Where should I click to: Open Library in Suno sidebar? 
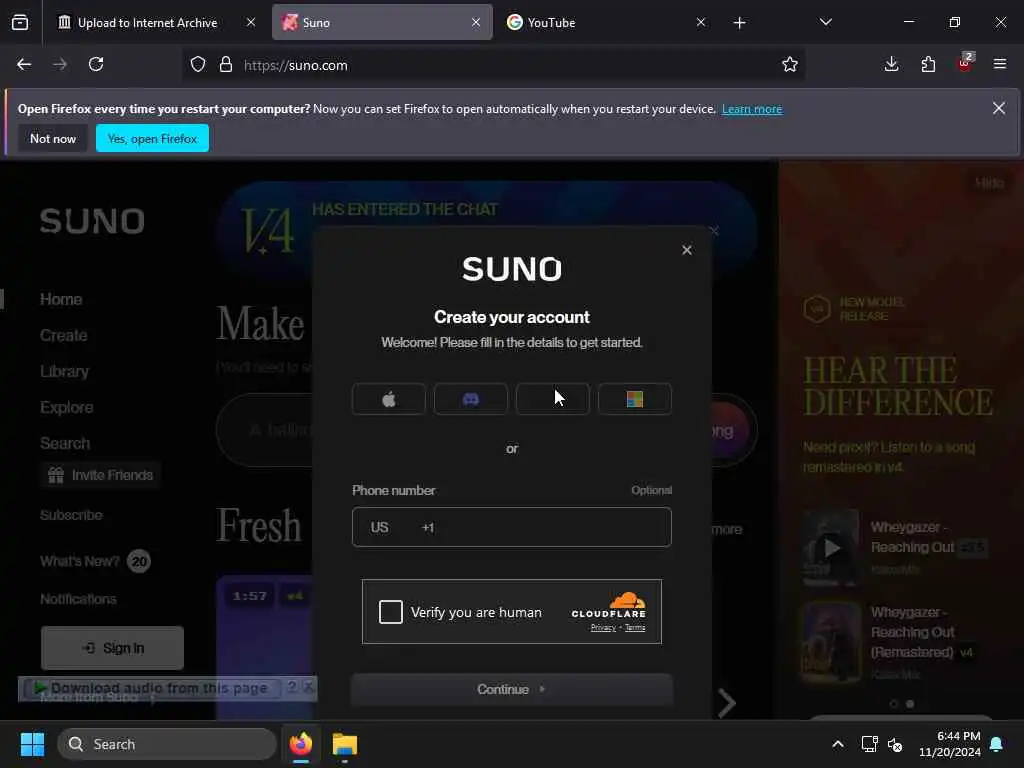point(64,371)
